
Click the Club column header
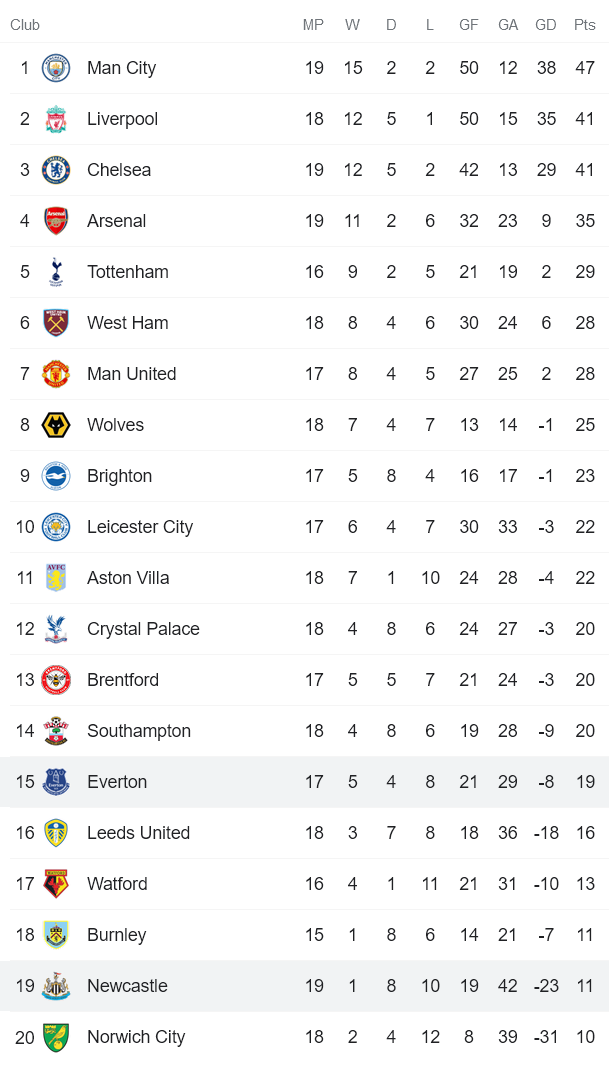click(25, 25)
